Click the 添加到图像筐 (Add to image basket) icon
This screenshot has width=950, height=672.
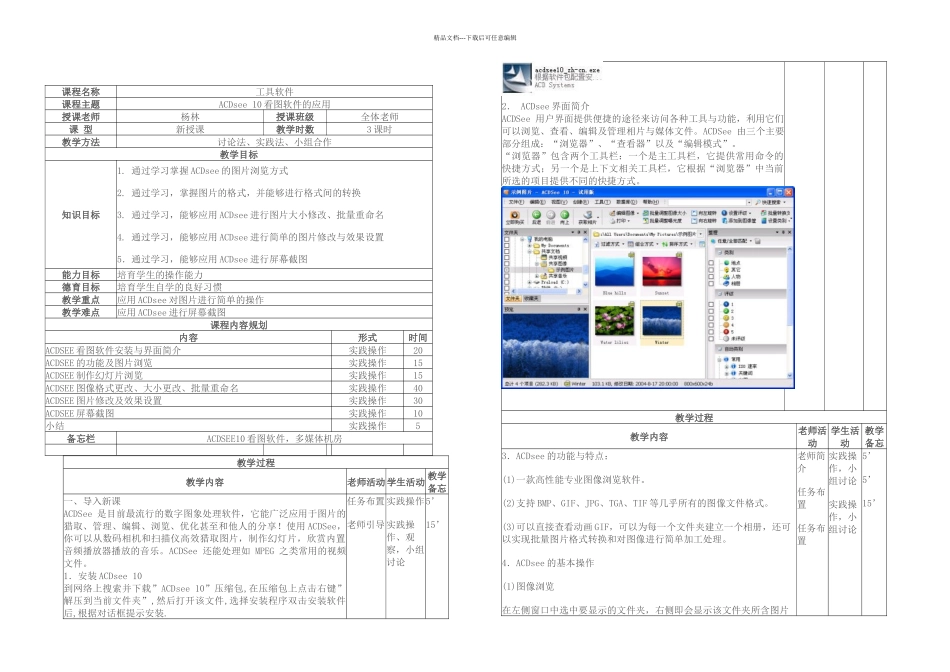[x=725, y=221]
